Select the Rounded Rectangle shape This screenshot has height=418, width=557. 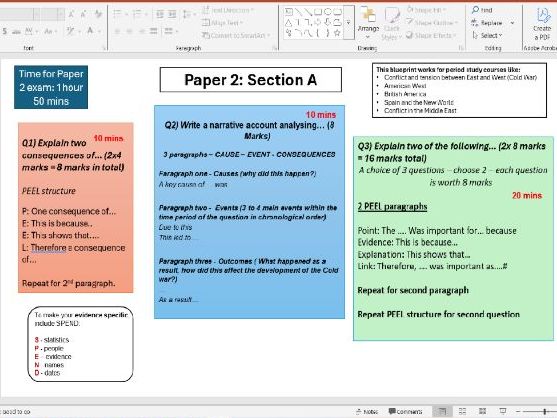pos(337,12)
